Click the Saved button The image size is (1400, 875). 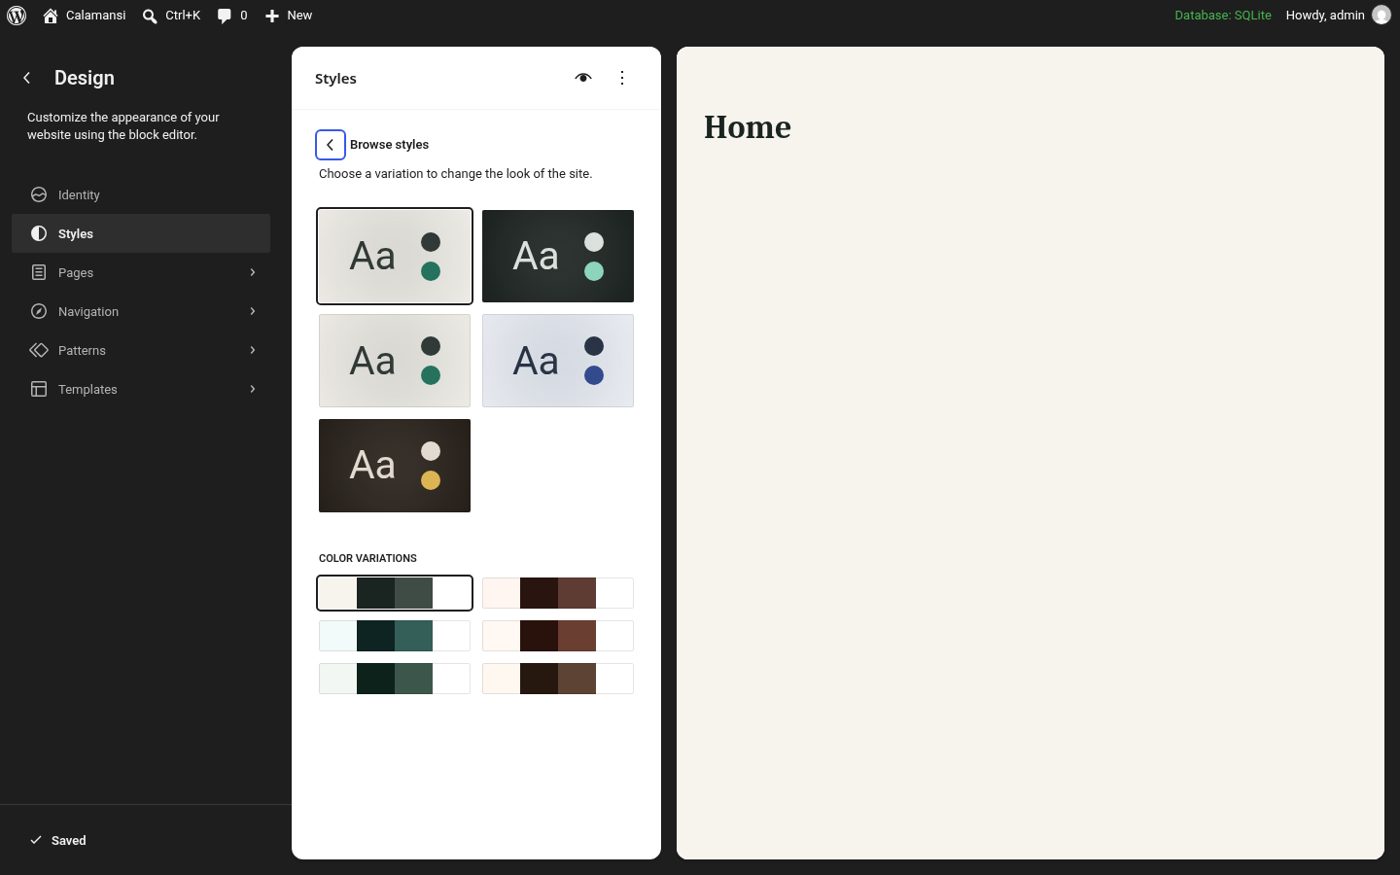pos(58,841)
